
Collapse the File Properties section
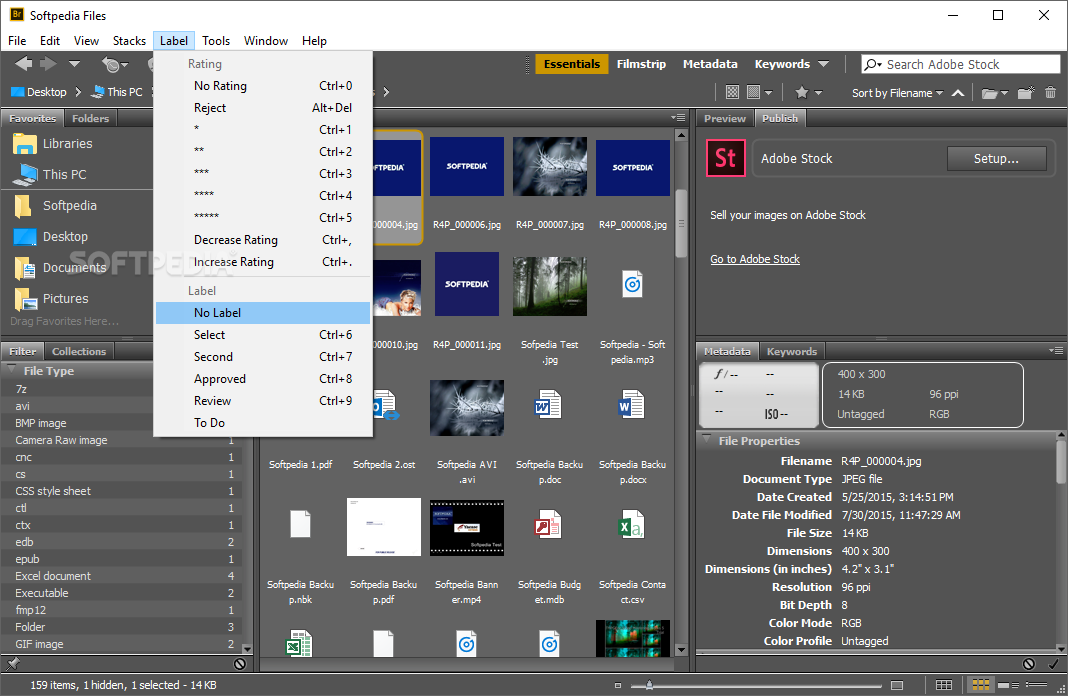click(x=706, y=440)
